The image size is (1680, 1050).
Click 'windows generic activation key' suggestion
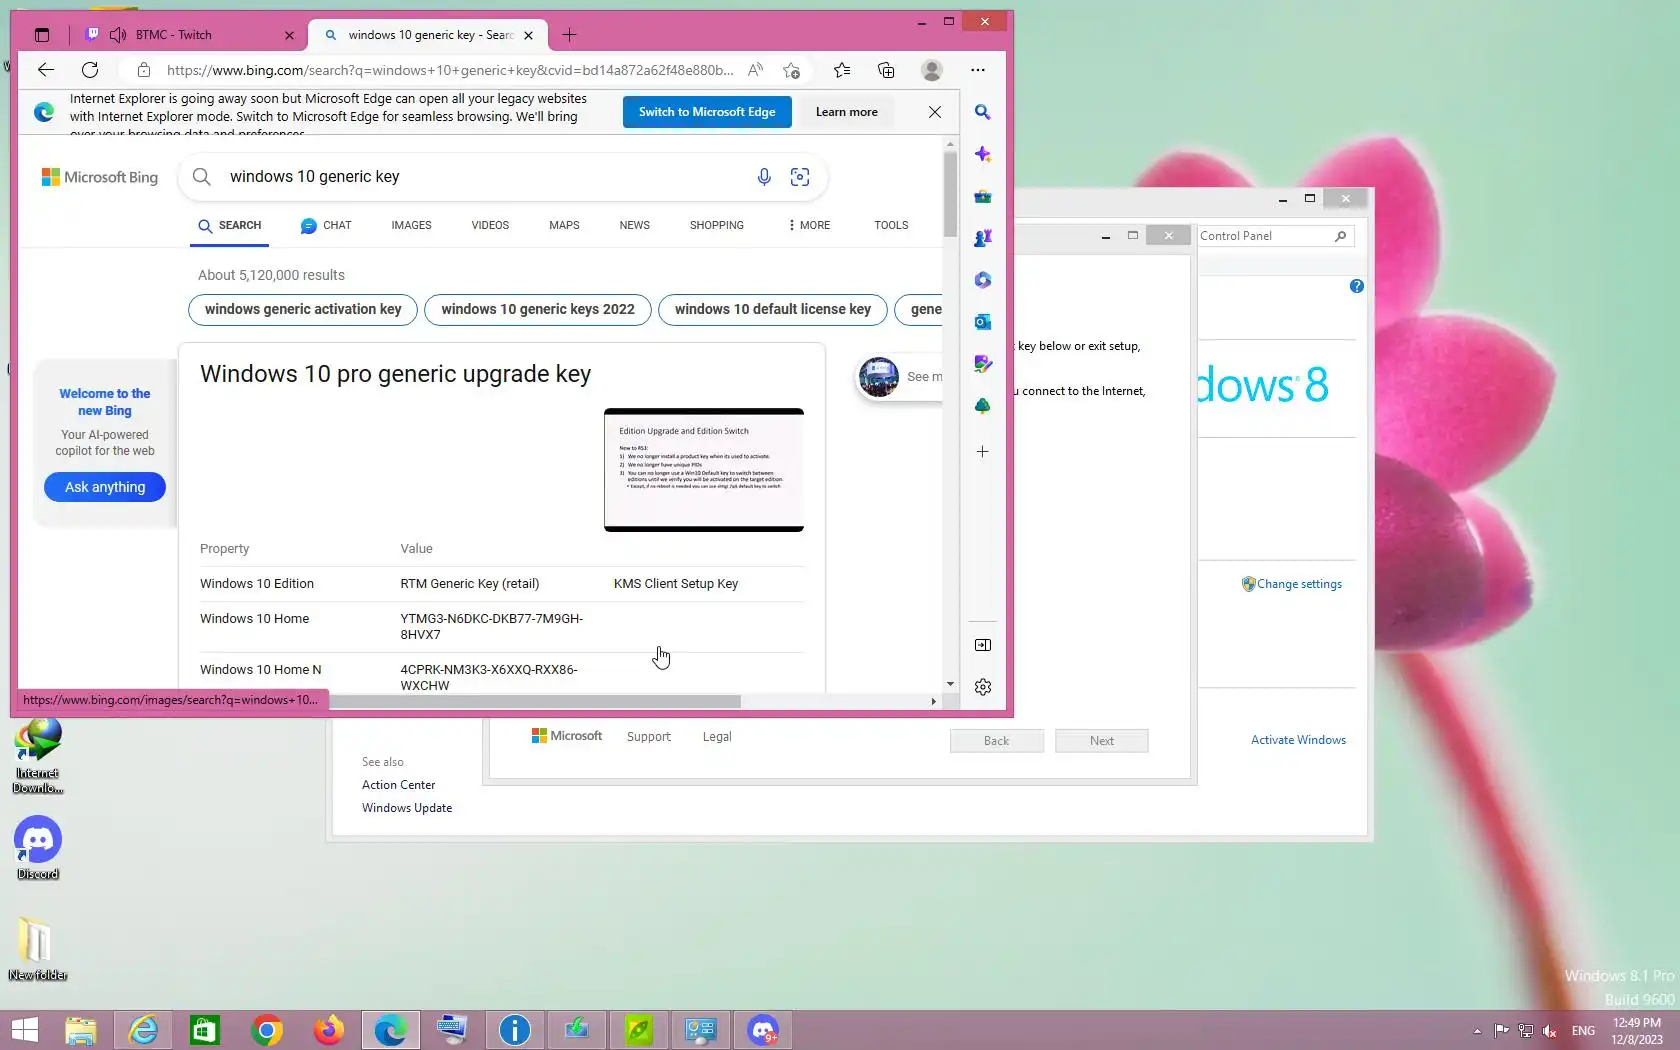point(303,310)
